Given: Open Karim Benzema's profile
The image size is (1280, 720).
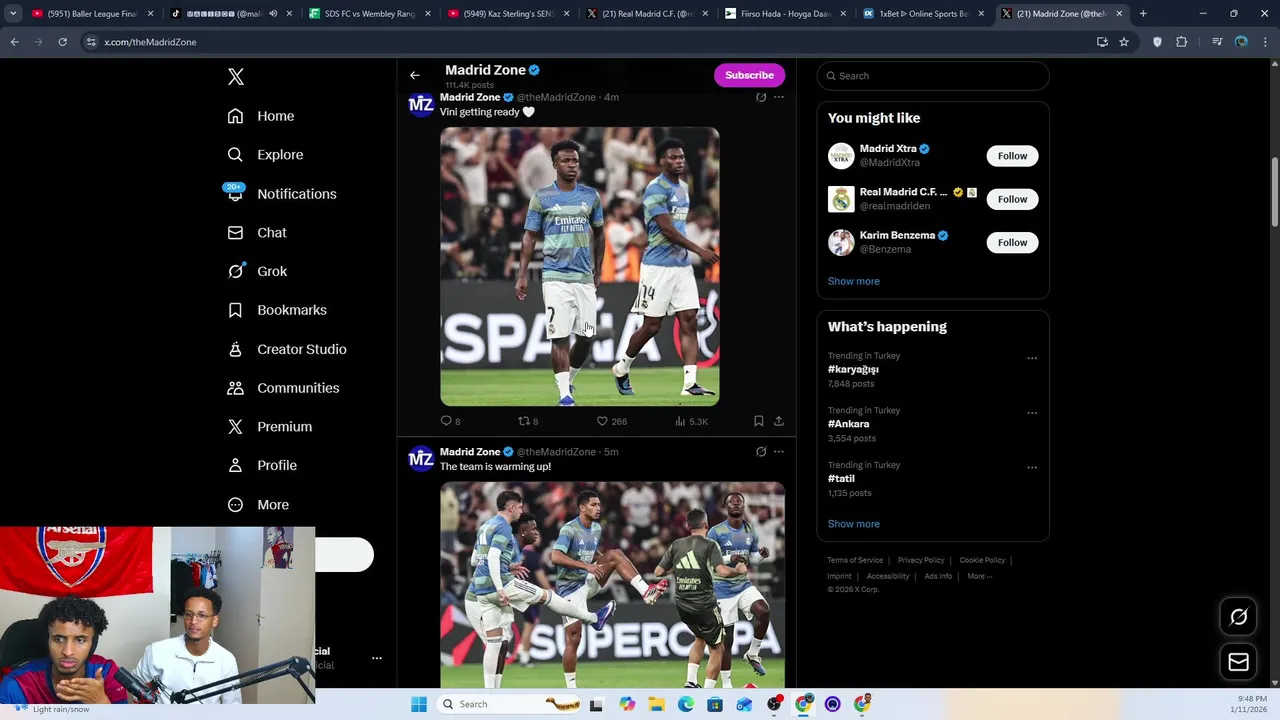Looking at the screenshot, I should click(897, 236).
